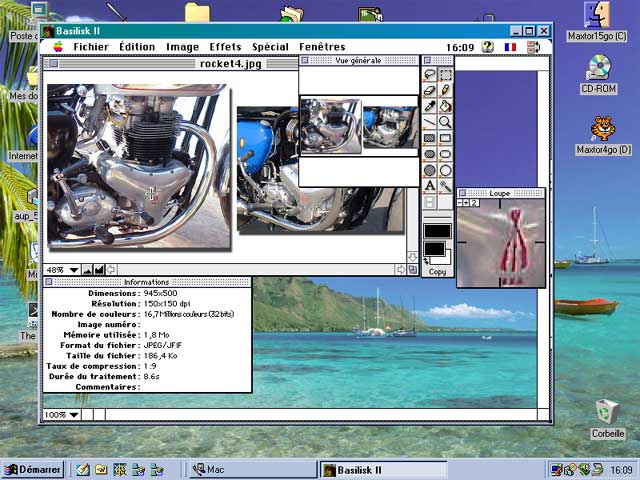
Task: Click the Copy button in tool palette
Action: pyautogui.click(x=437, y=272)
